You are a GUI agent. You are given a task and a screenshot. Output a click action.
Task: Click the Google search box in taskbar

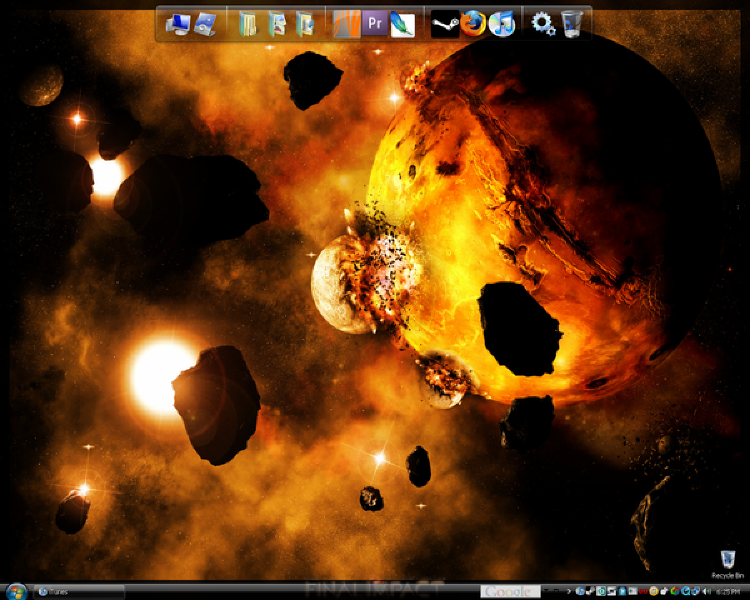(x=510, y=591)
